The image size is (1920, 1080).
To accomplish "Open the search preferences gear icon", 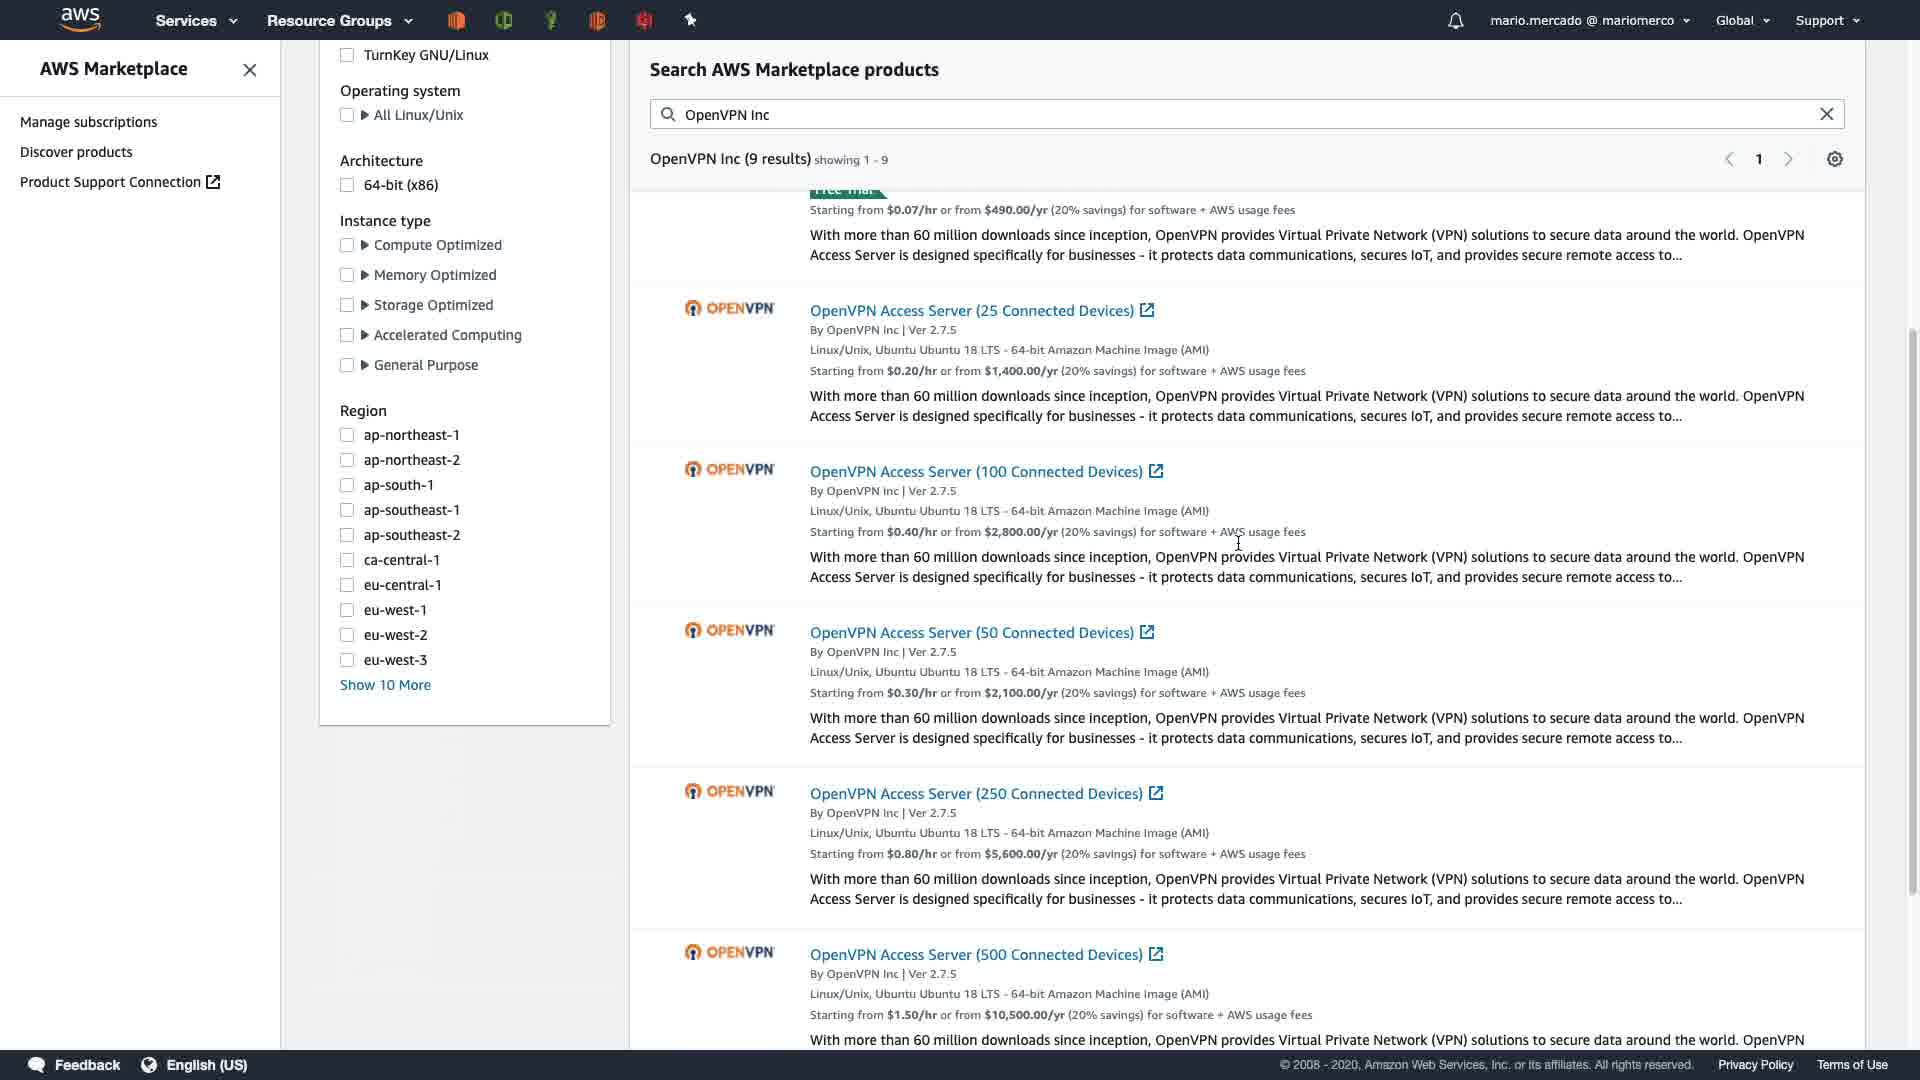I will tap(1834, 159).
